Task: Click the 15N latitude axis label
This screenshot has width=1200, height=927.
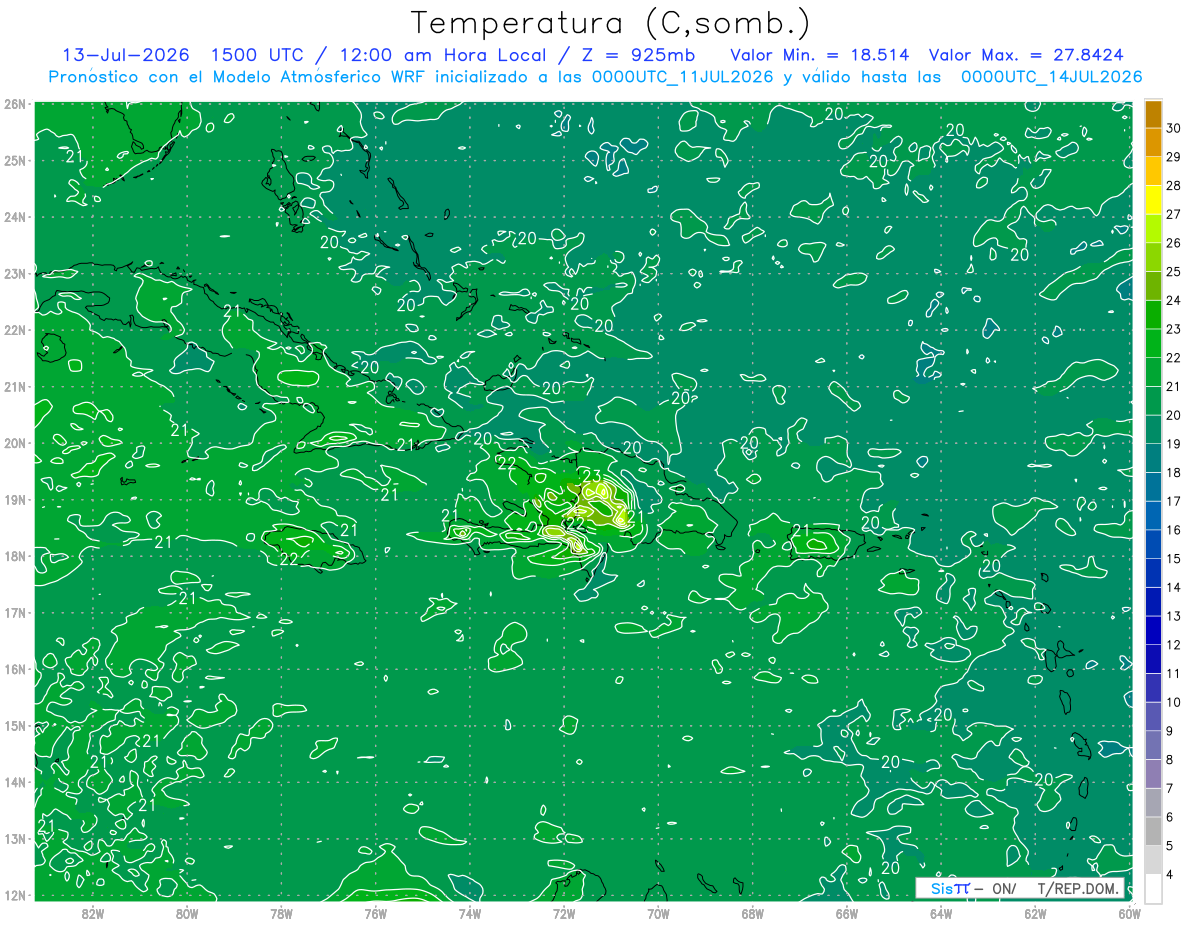Action: pyautogui.click(x=14, y=725)
